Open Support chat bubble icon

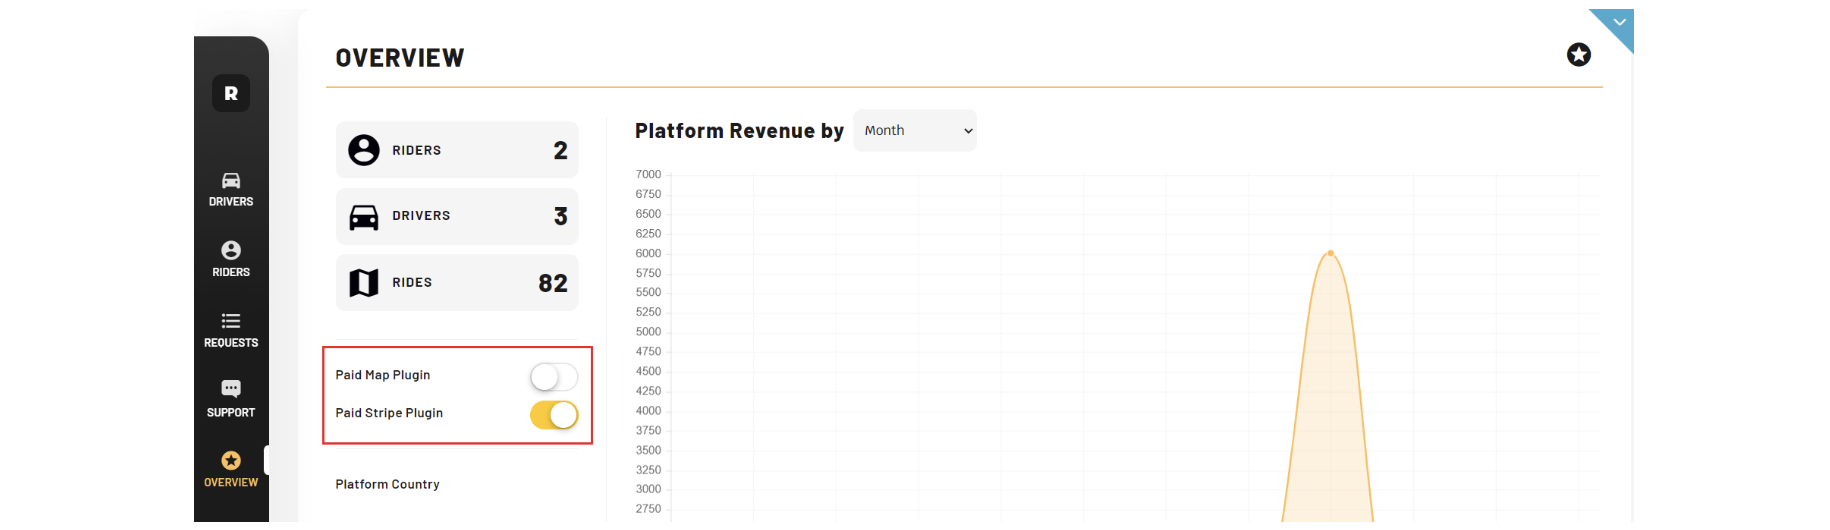[x=231, y=388]
